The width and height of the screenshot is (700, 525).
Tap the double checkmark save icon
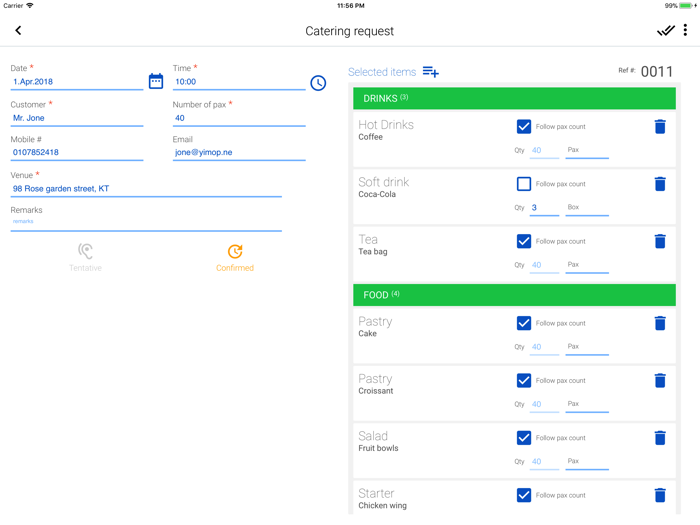click(665, 31)
